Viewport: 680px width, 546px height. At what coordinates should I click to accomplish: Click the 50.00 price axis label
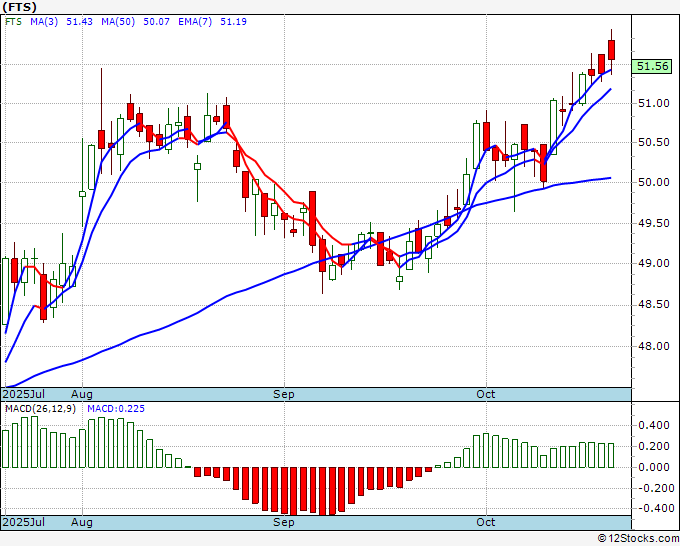tap(654, 182)
